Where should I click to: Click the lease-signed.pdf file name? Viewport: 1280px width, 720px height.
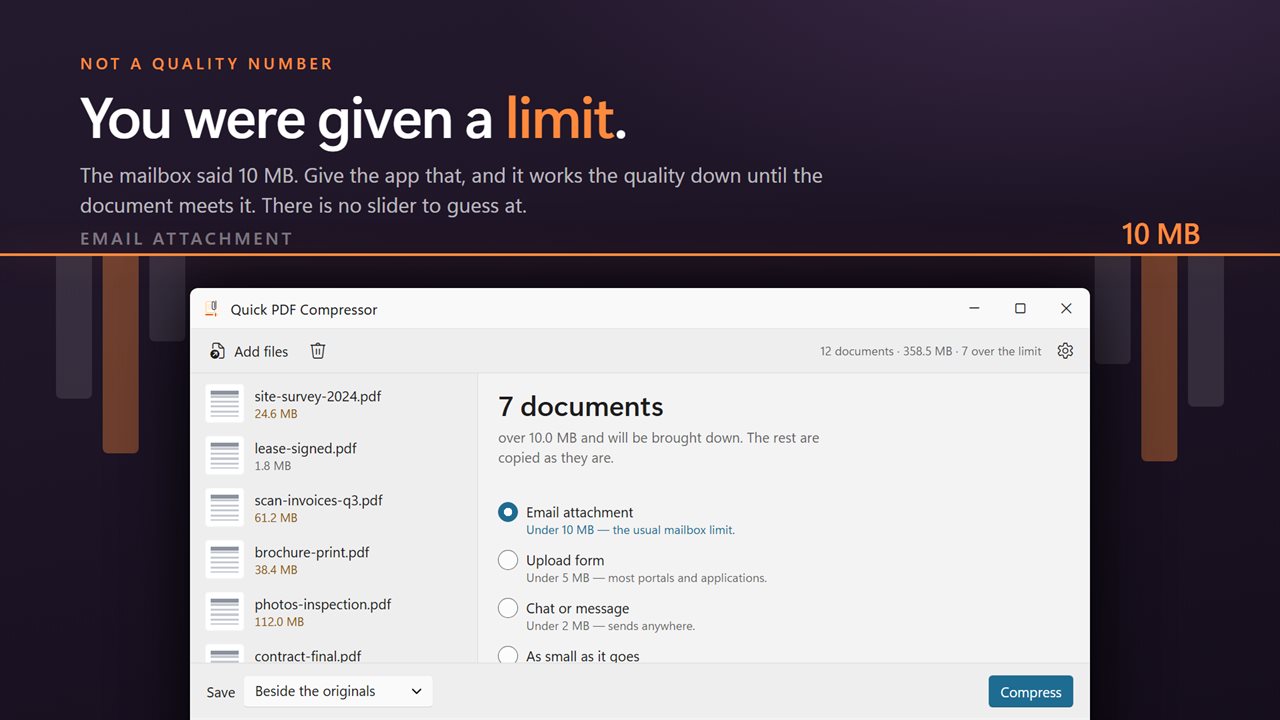tap(306, 448)
